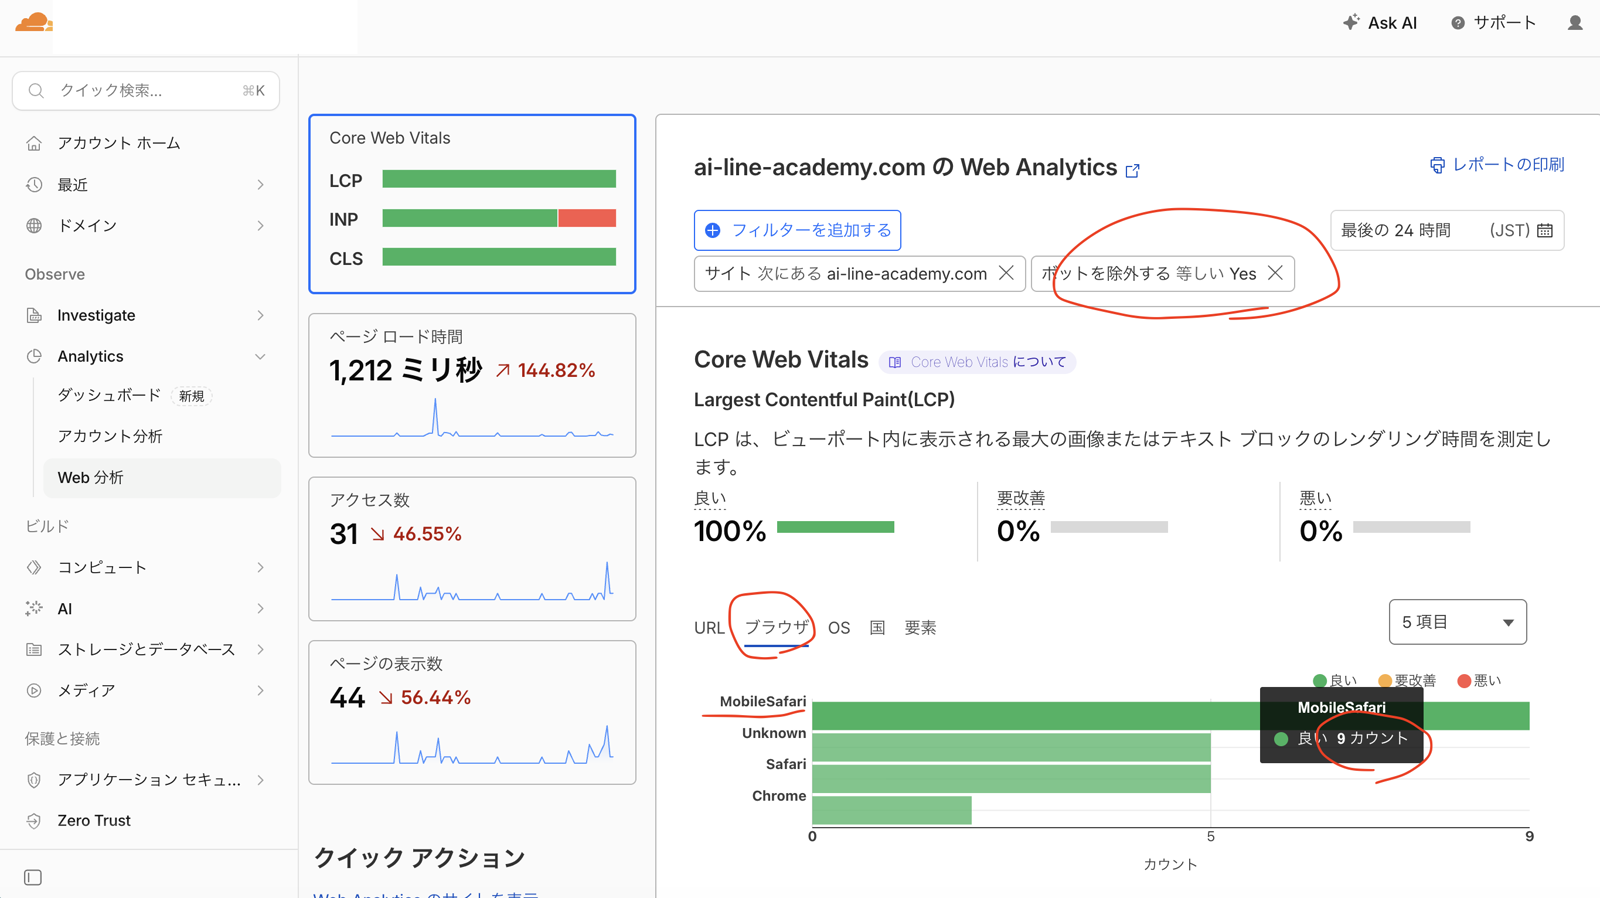Expand the コンピュート section chevron
The height and width of the screenshot is (898, 1600).
[x=260, y=567]
